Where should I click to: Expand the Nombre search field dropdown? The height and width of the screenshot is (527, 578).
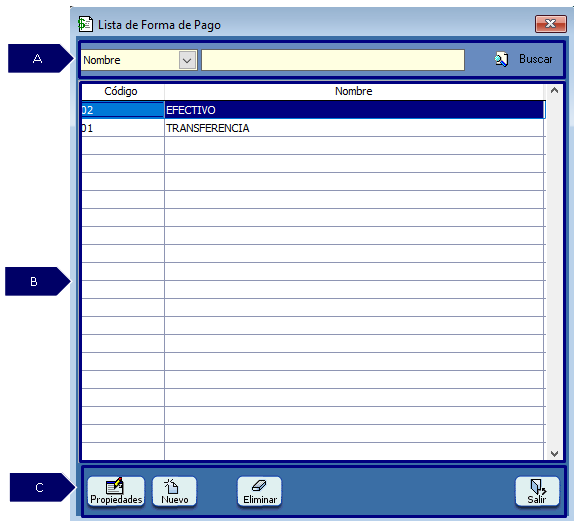tap(187, 60)
